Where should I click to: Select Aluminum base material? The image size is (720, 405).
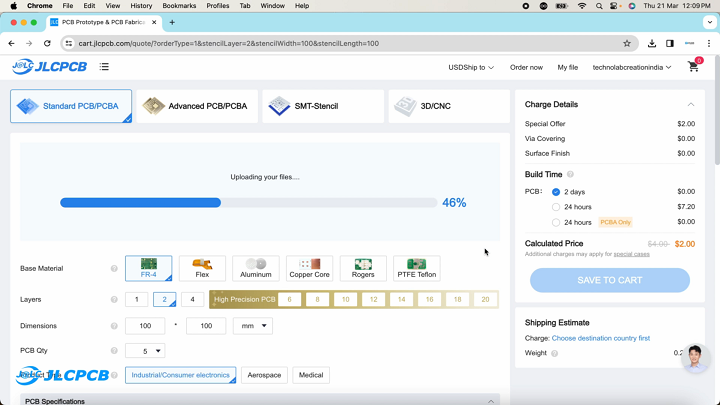tap(256, 268)
